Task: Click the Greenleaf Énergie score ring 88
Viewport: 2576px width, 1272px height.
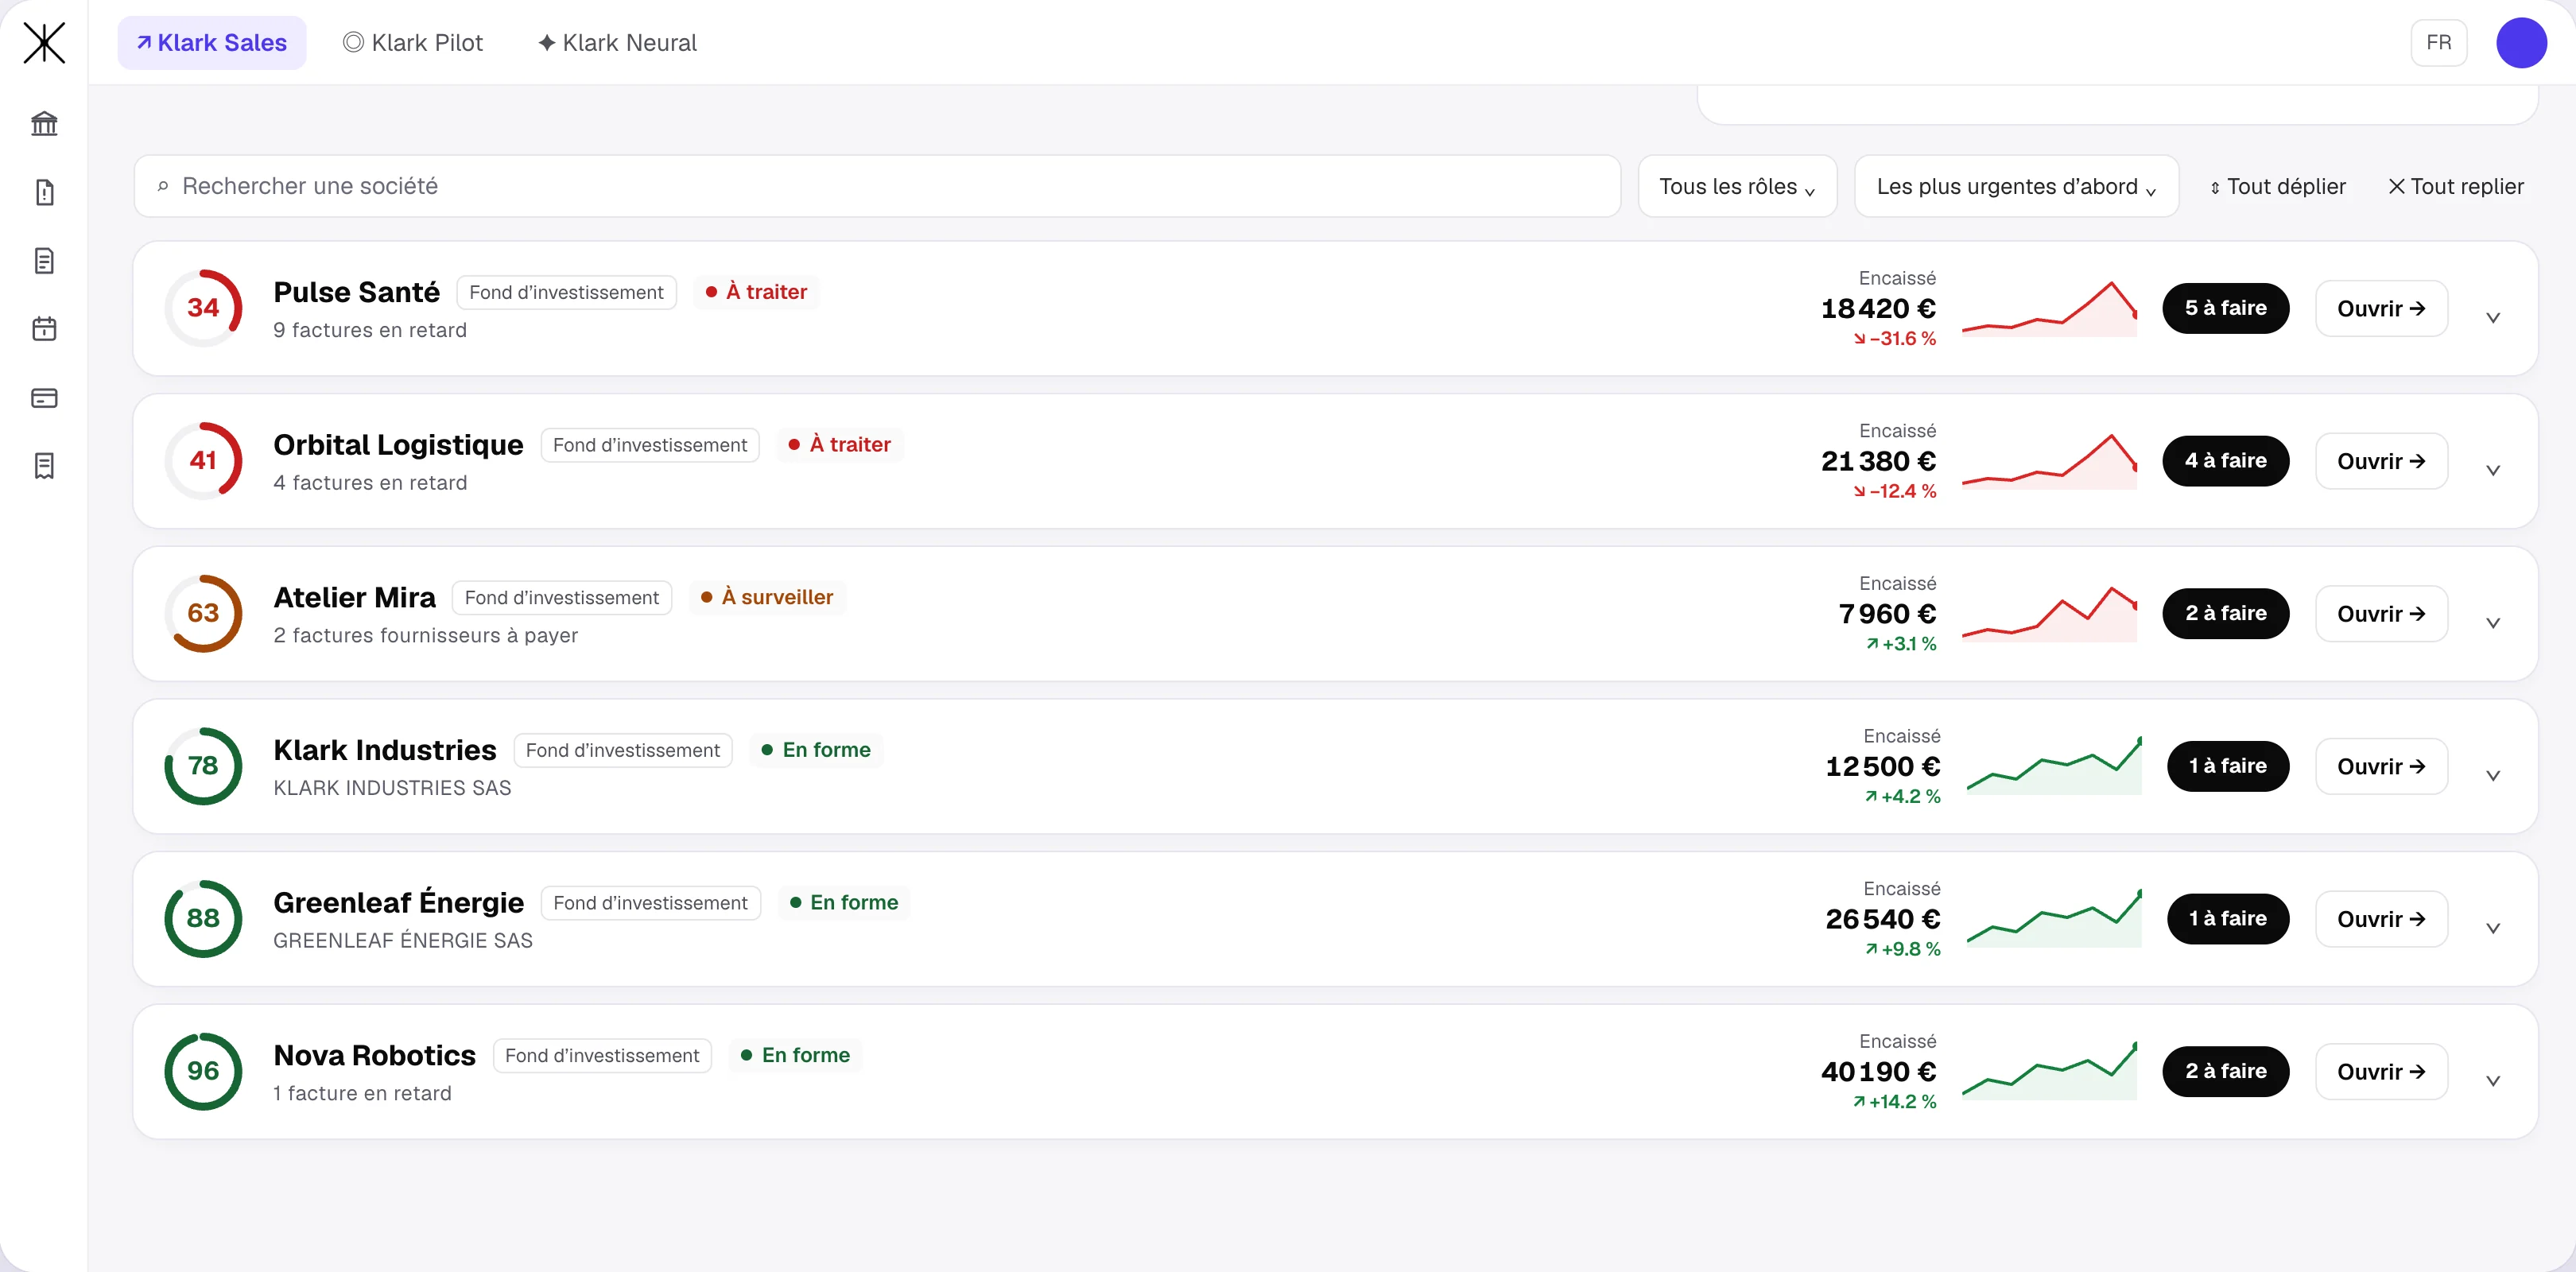Action: pyautogui.click(x=203, y=919)
